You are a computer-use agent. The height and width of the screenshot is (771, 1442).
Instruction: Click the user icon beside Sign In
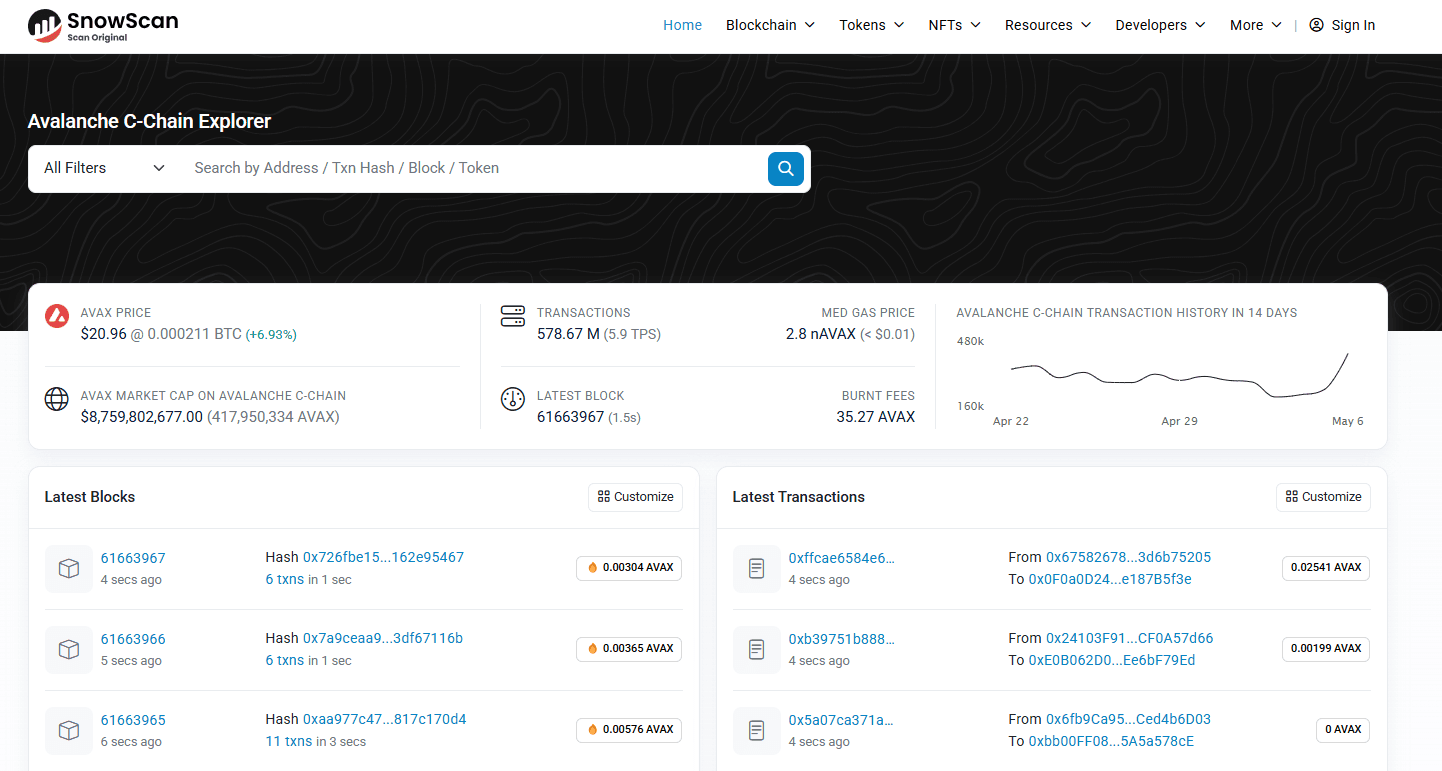(x=1316, y=25)
